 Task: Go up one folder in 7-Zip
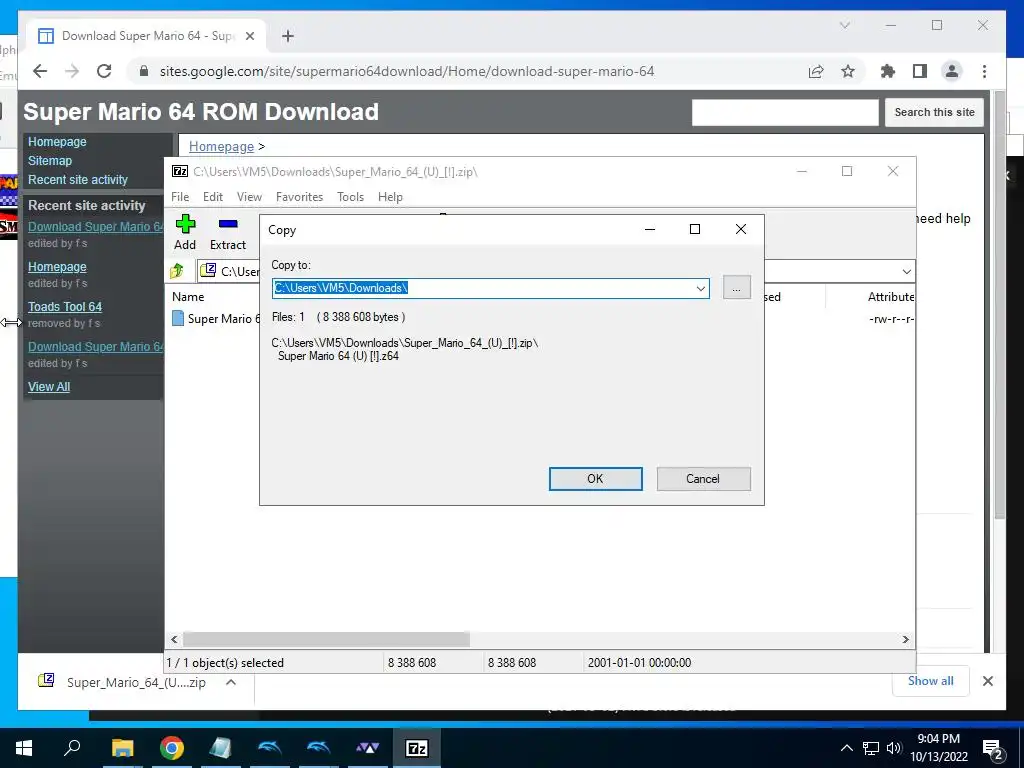pyautogui.click(x=177, y=270)
